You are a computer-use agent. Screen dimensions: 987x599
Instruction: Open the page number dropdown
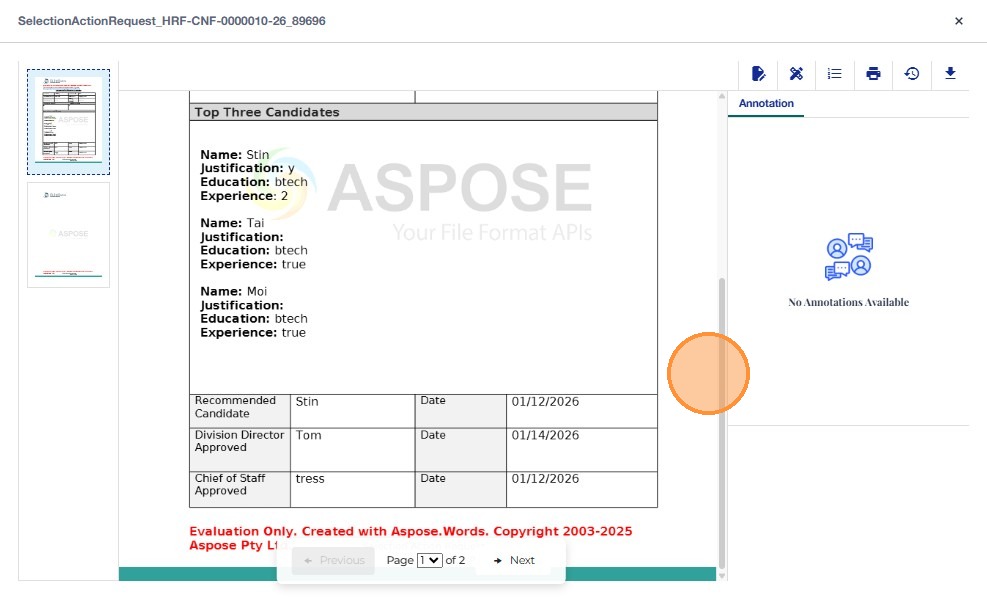click(429, 560)
